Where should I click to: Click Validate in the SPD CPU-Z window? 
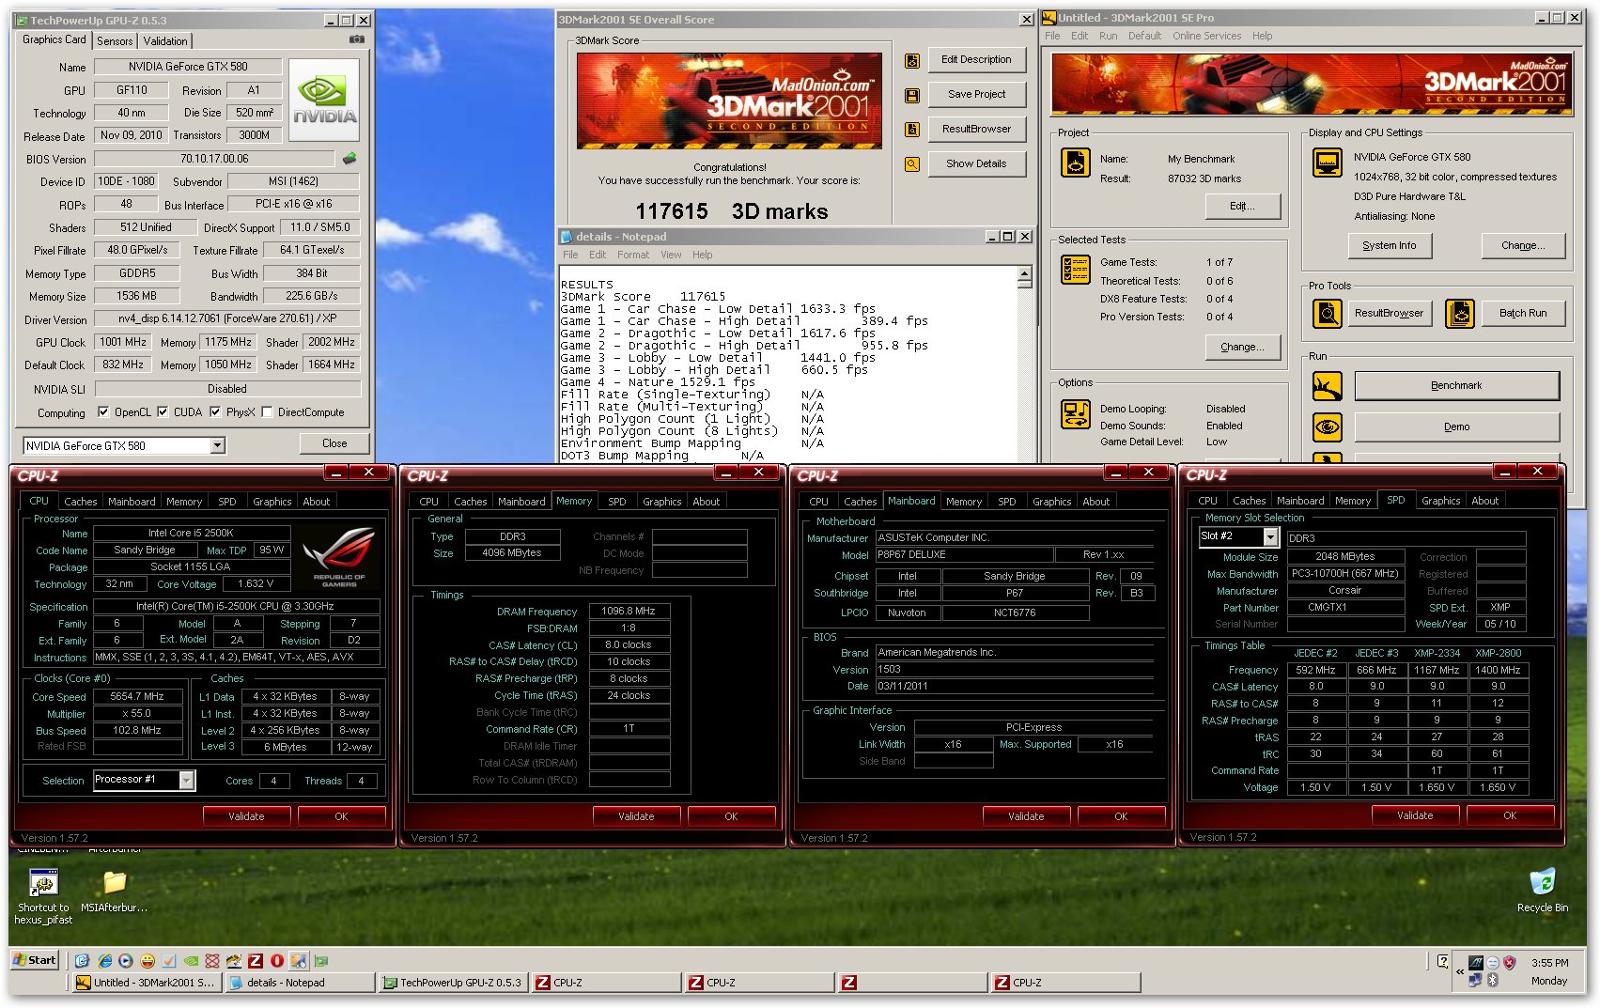1414,816
